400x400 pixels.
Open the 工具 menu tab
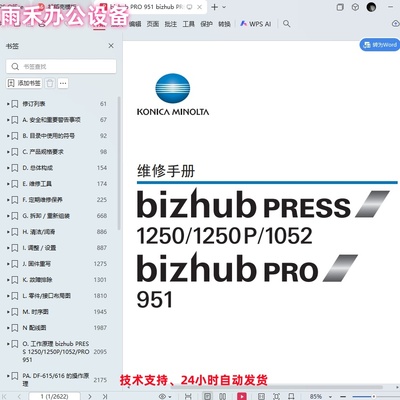[189, 24]
